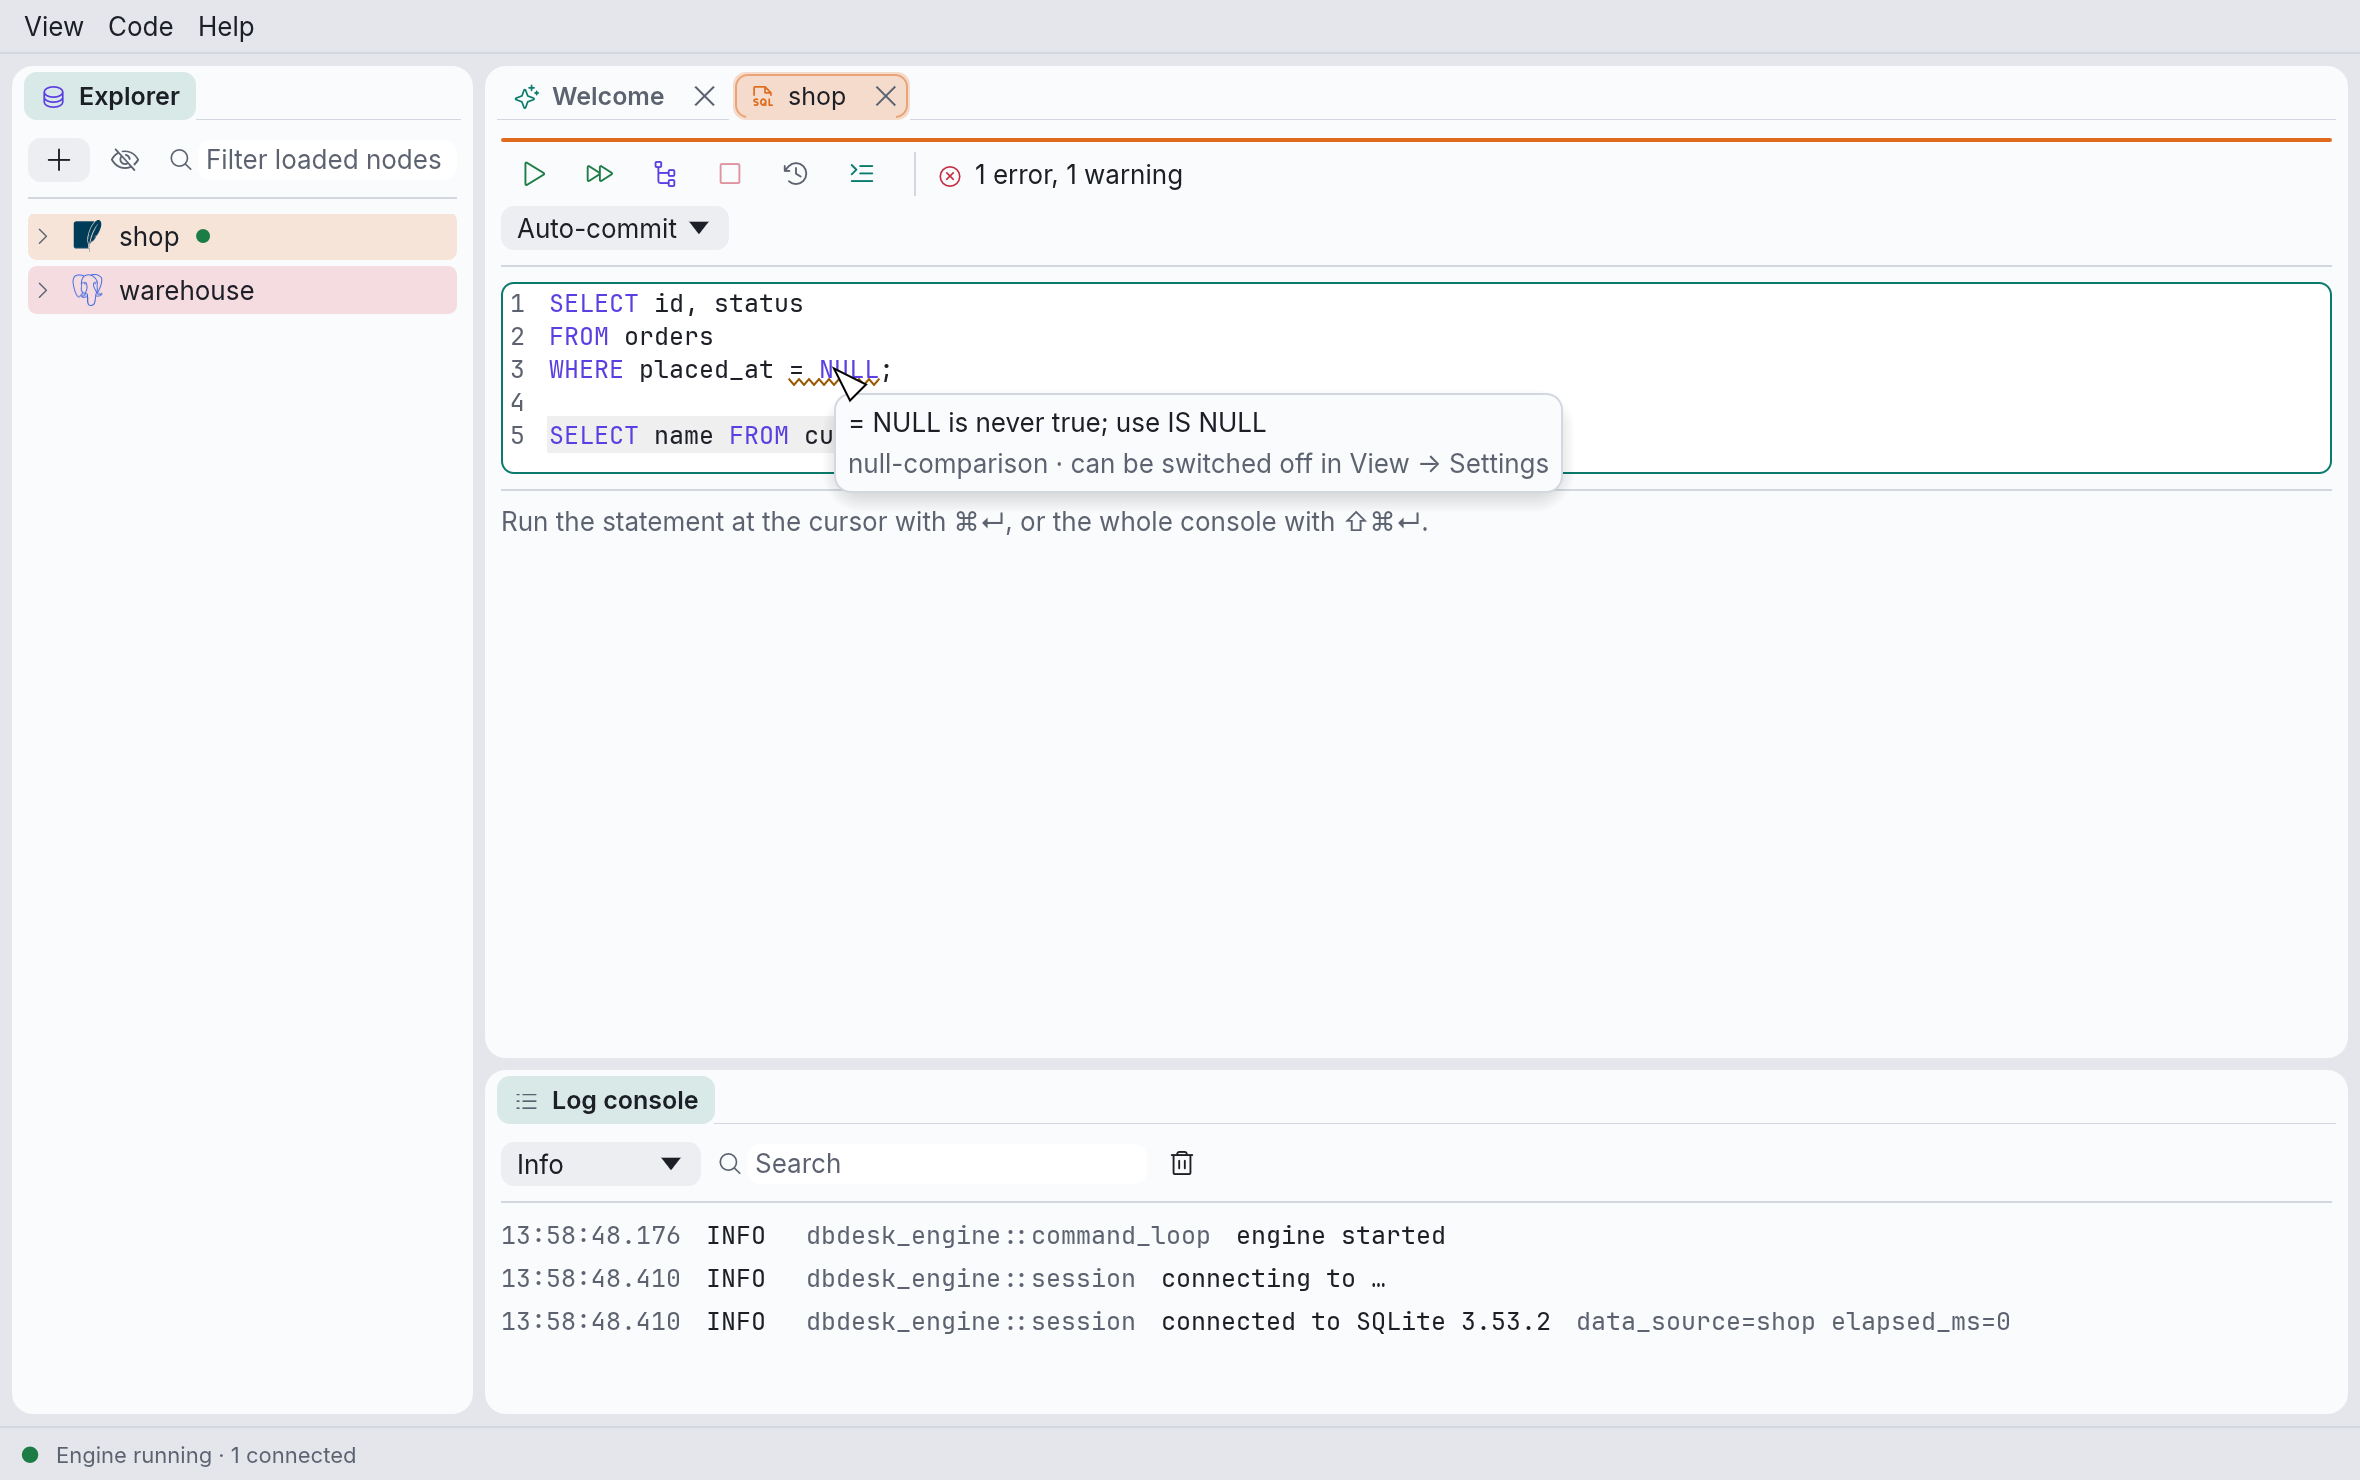Open query history clock icon
Viewport: 2360px width, 1480px height.
click(x=796, y=174)
